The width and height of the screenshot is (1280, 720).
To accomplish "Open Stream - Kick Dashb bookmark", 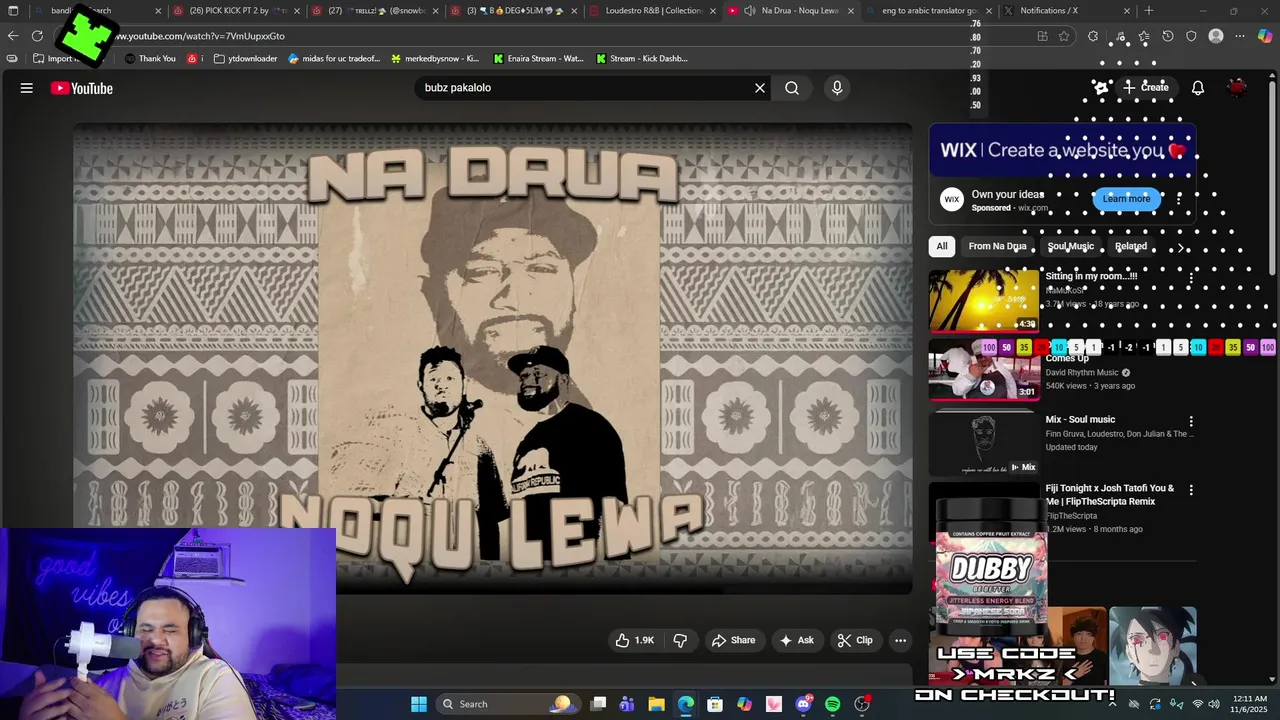I will click(641, 58).
